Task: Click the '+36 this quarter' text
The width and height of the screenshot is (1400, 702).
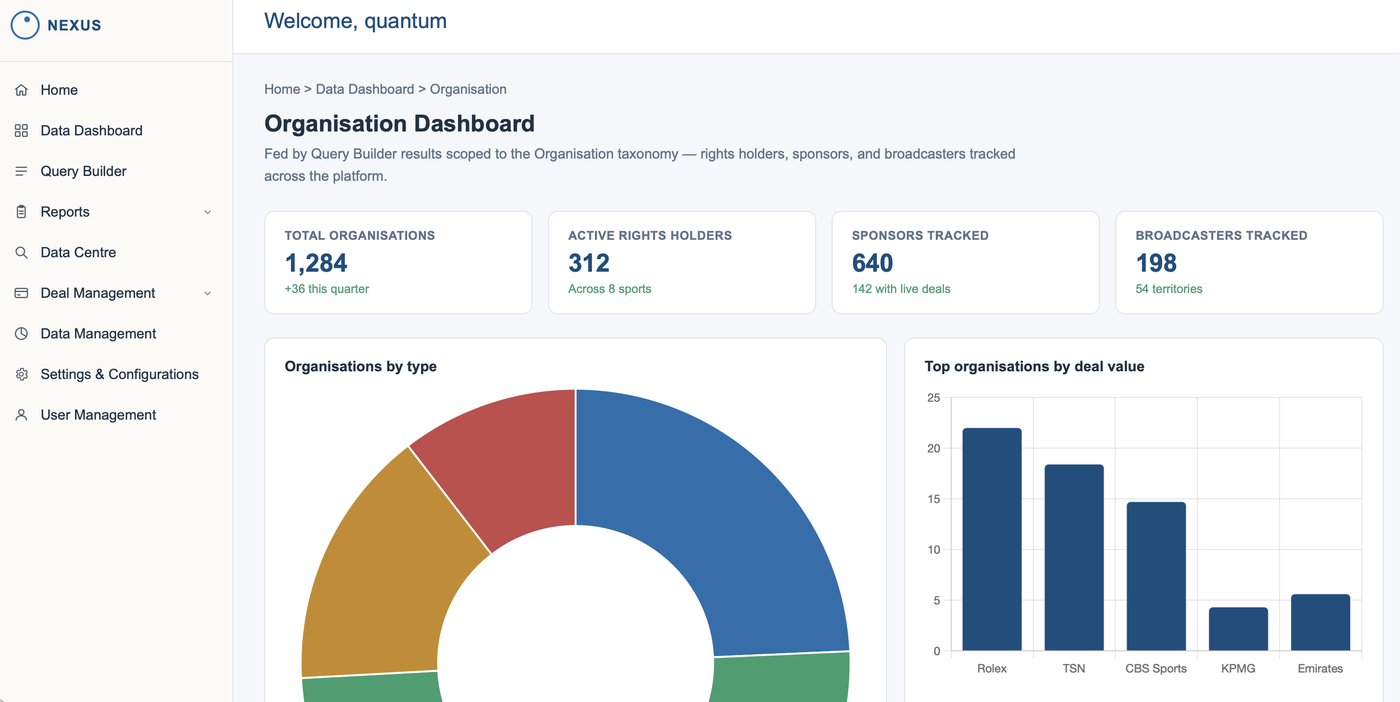Action: tap(327, 289)
